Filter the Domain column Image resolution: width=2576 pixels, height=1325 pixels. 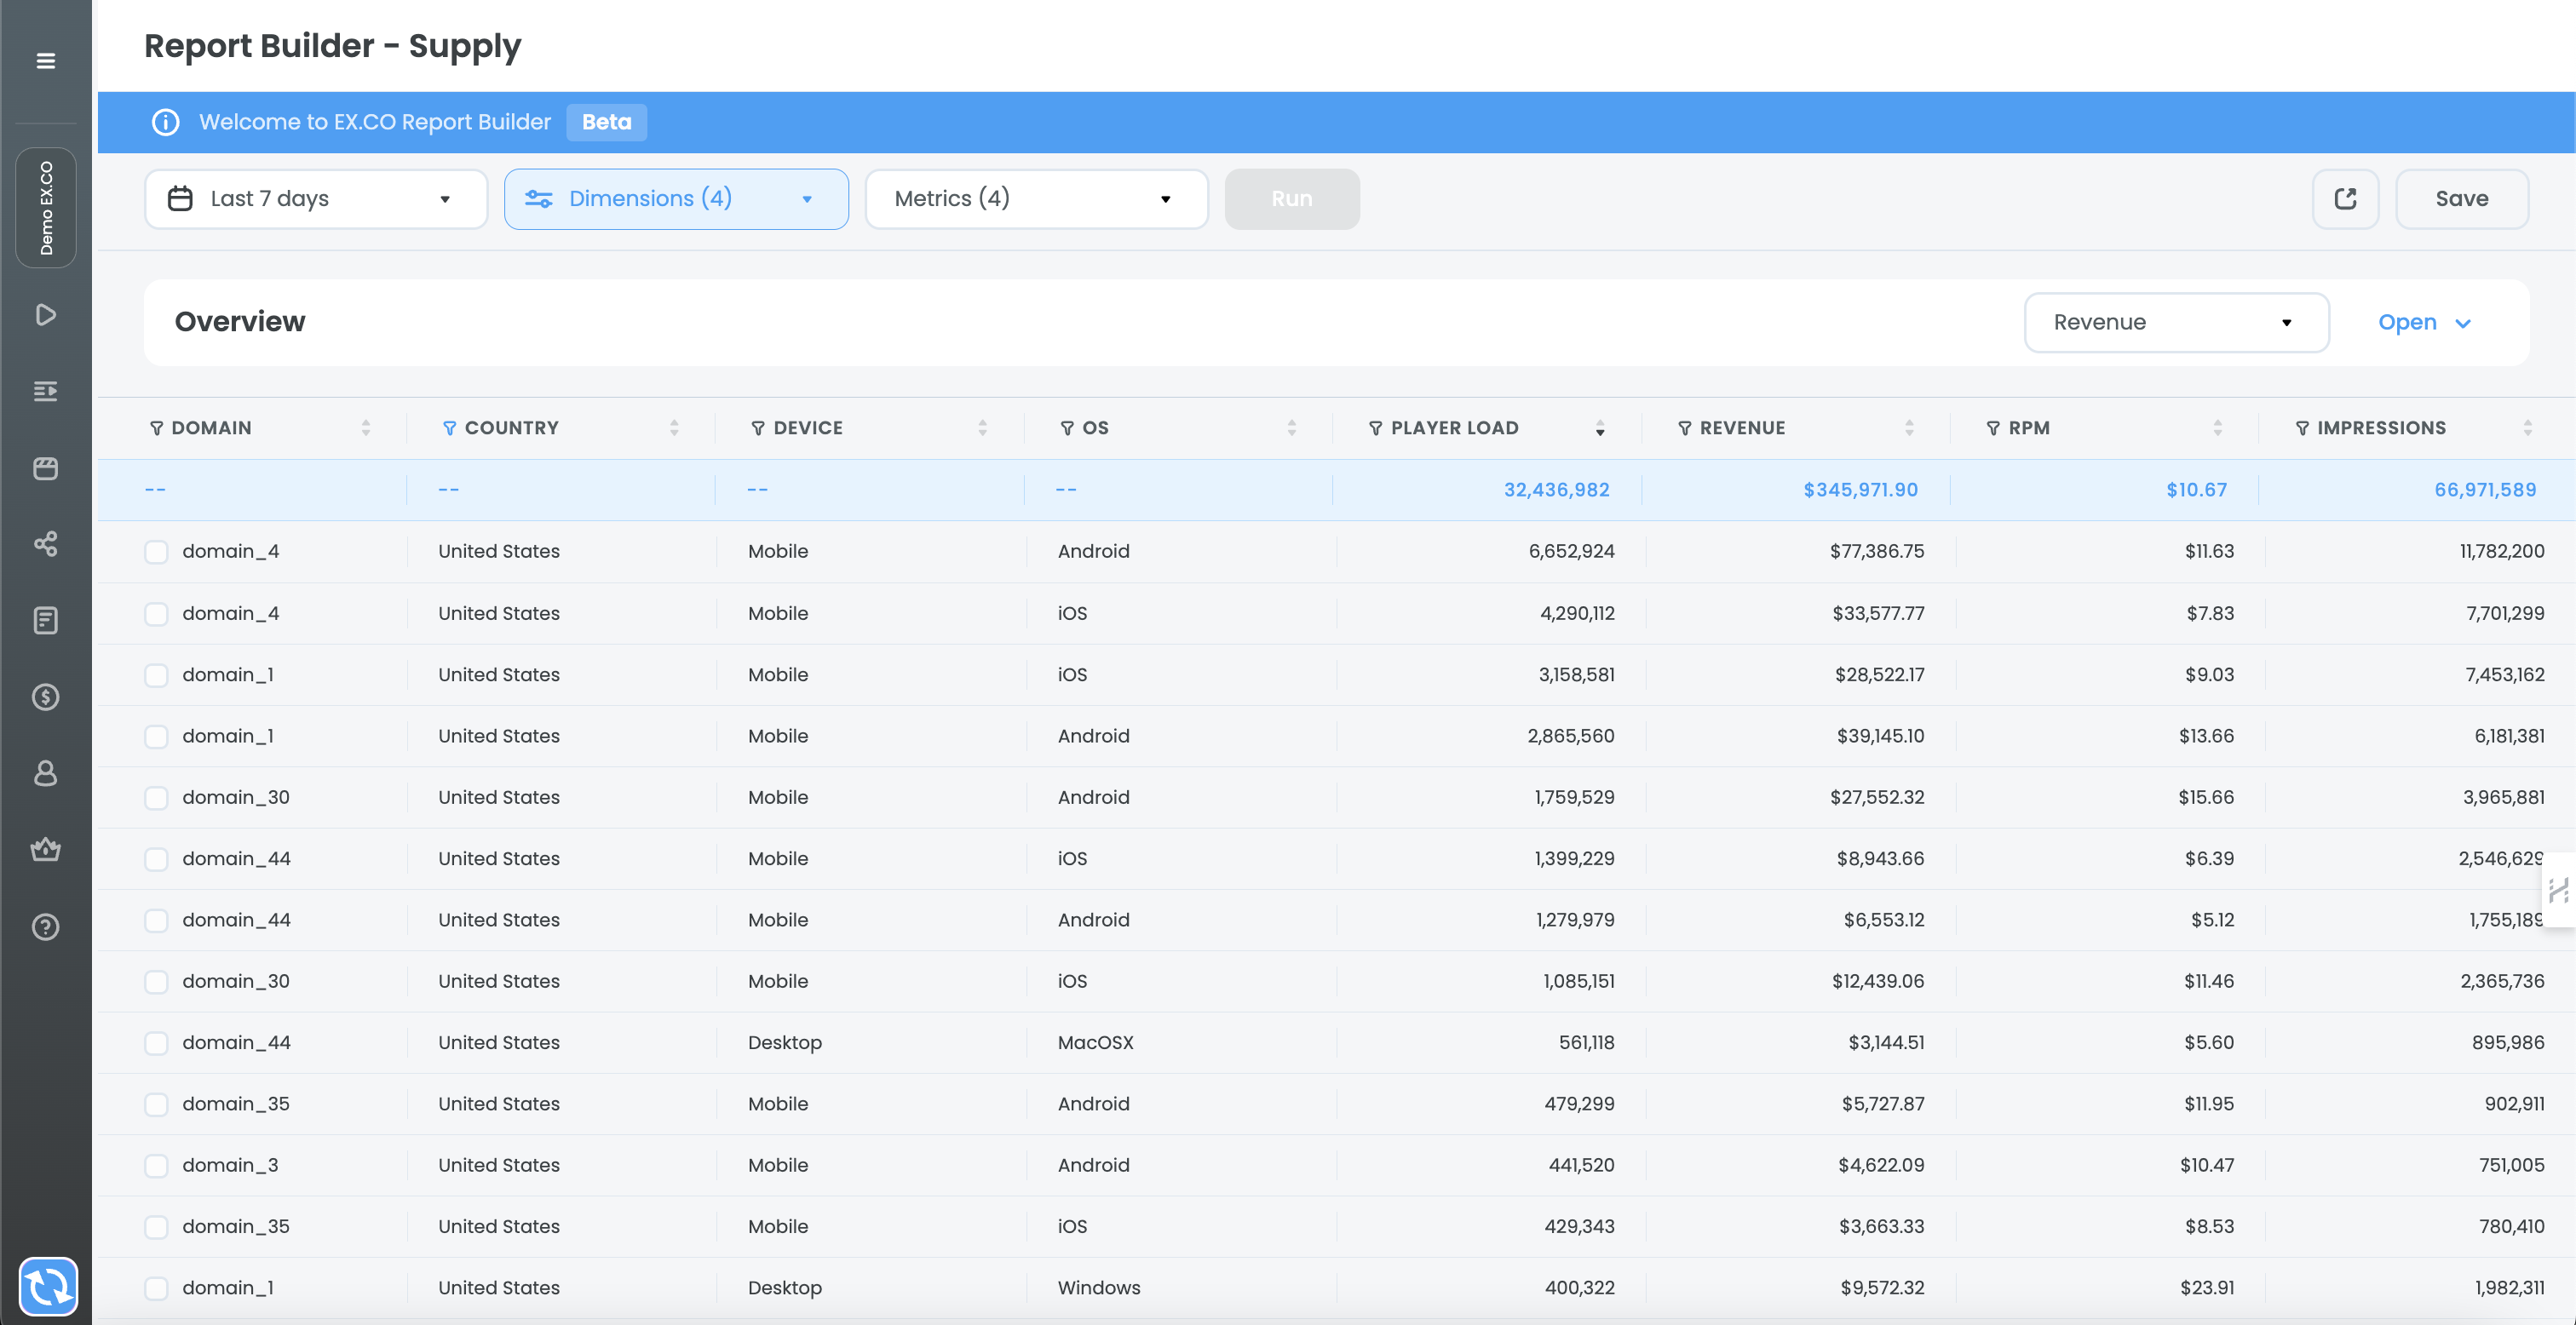click(x=156, y=428)
